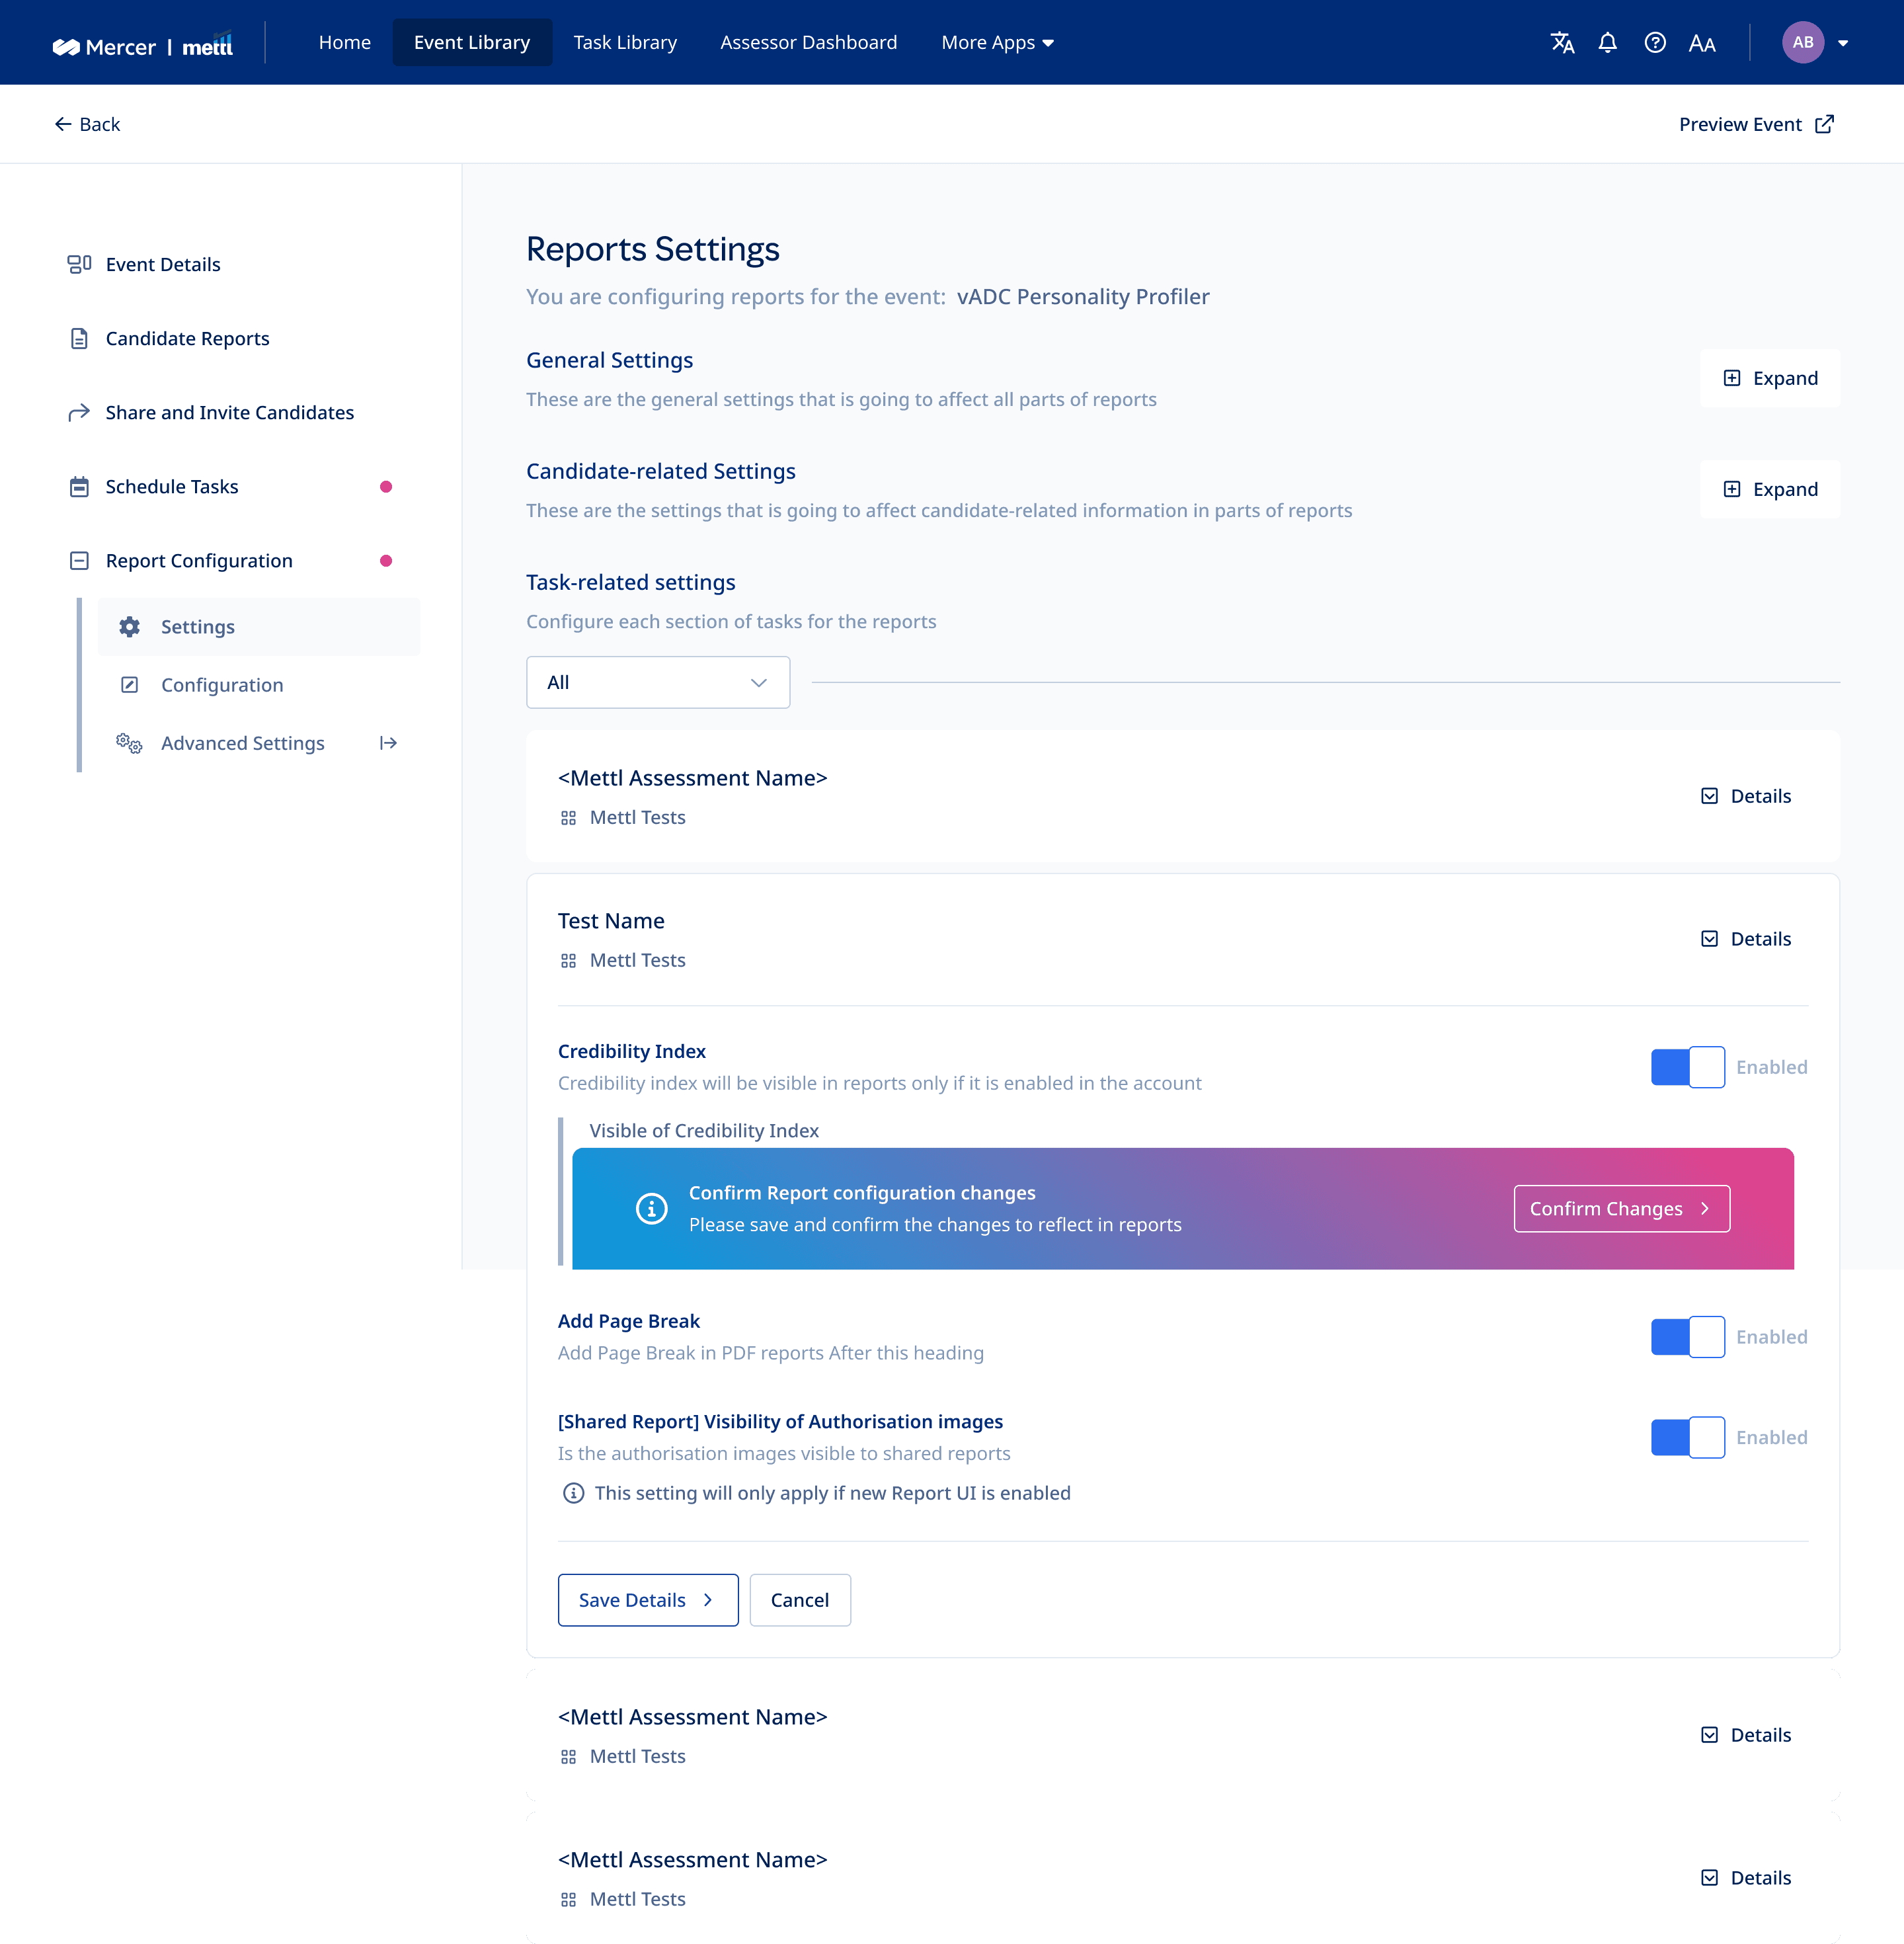Open Candidate Reports in sidebar
Screen dimensions: 1904x1944
pos(187,338)
